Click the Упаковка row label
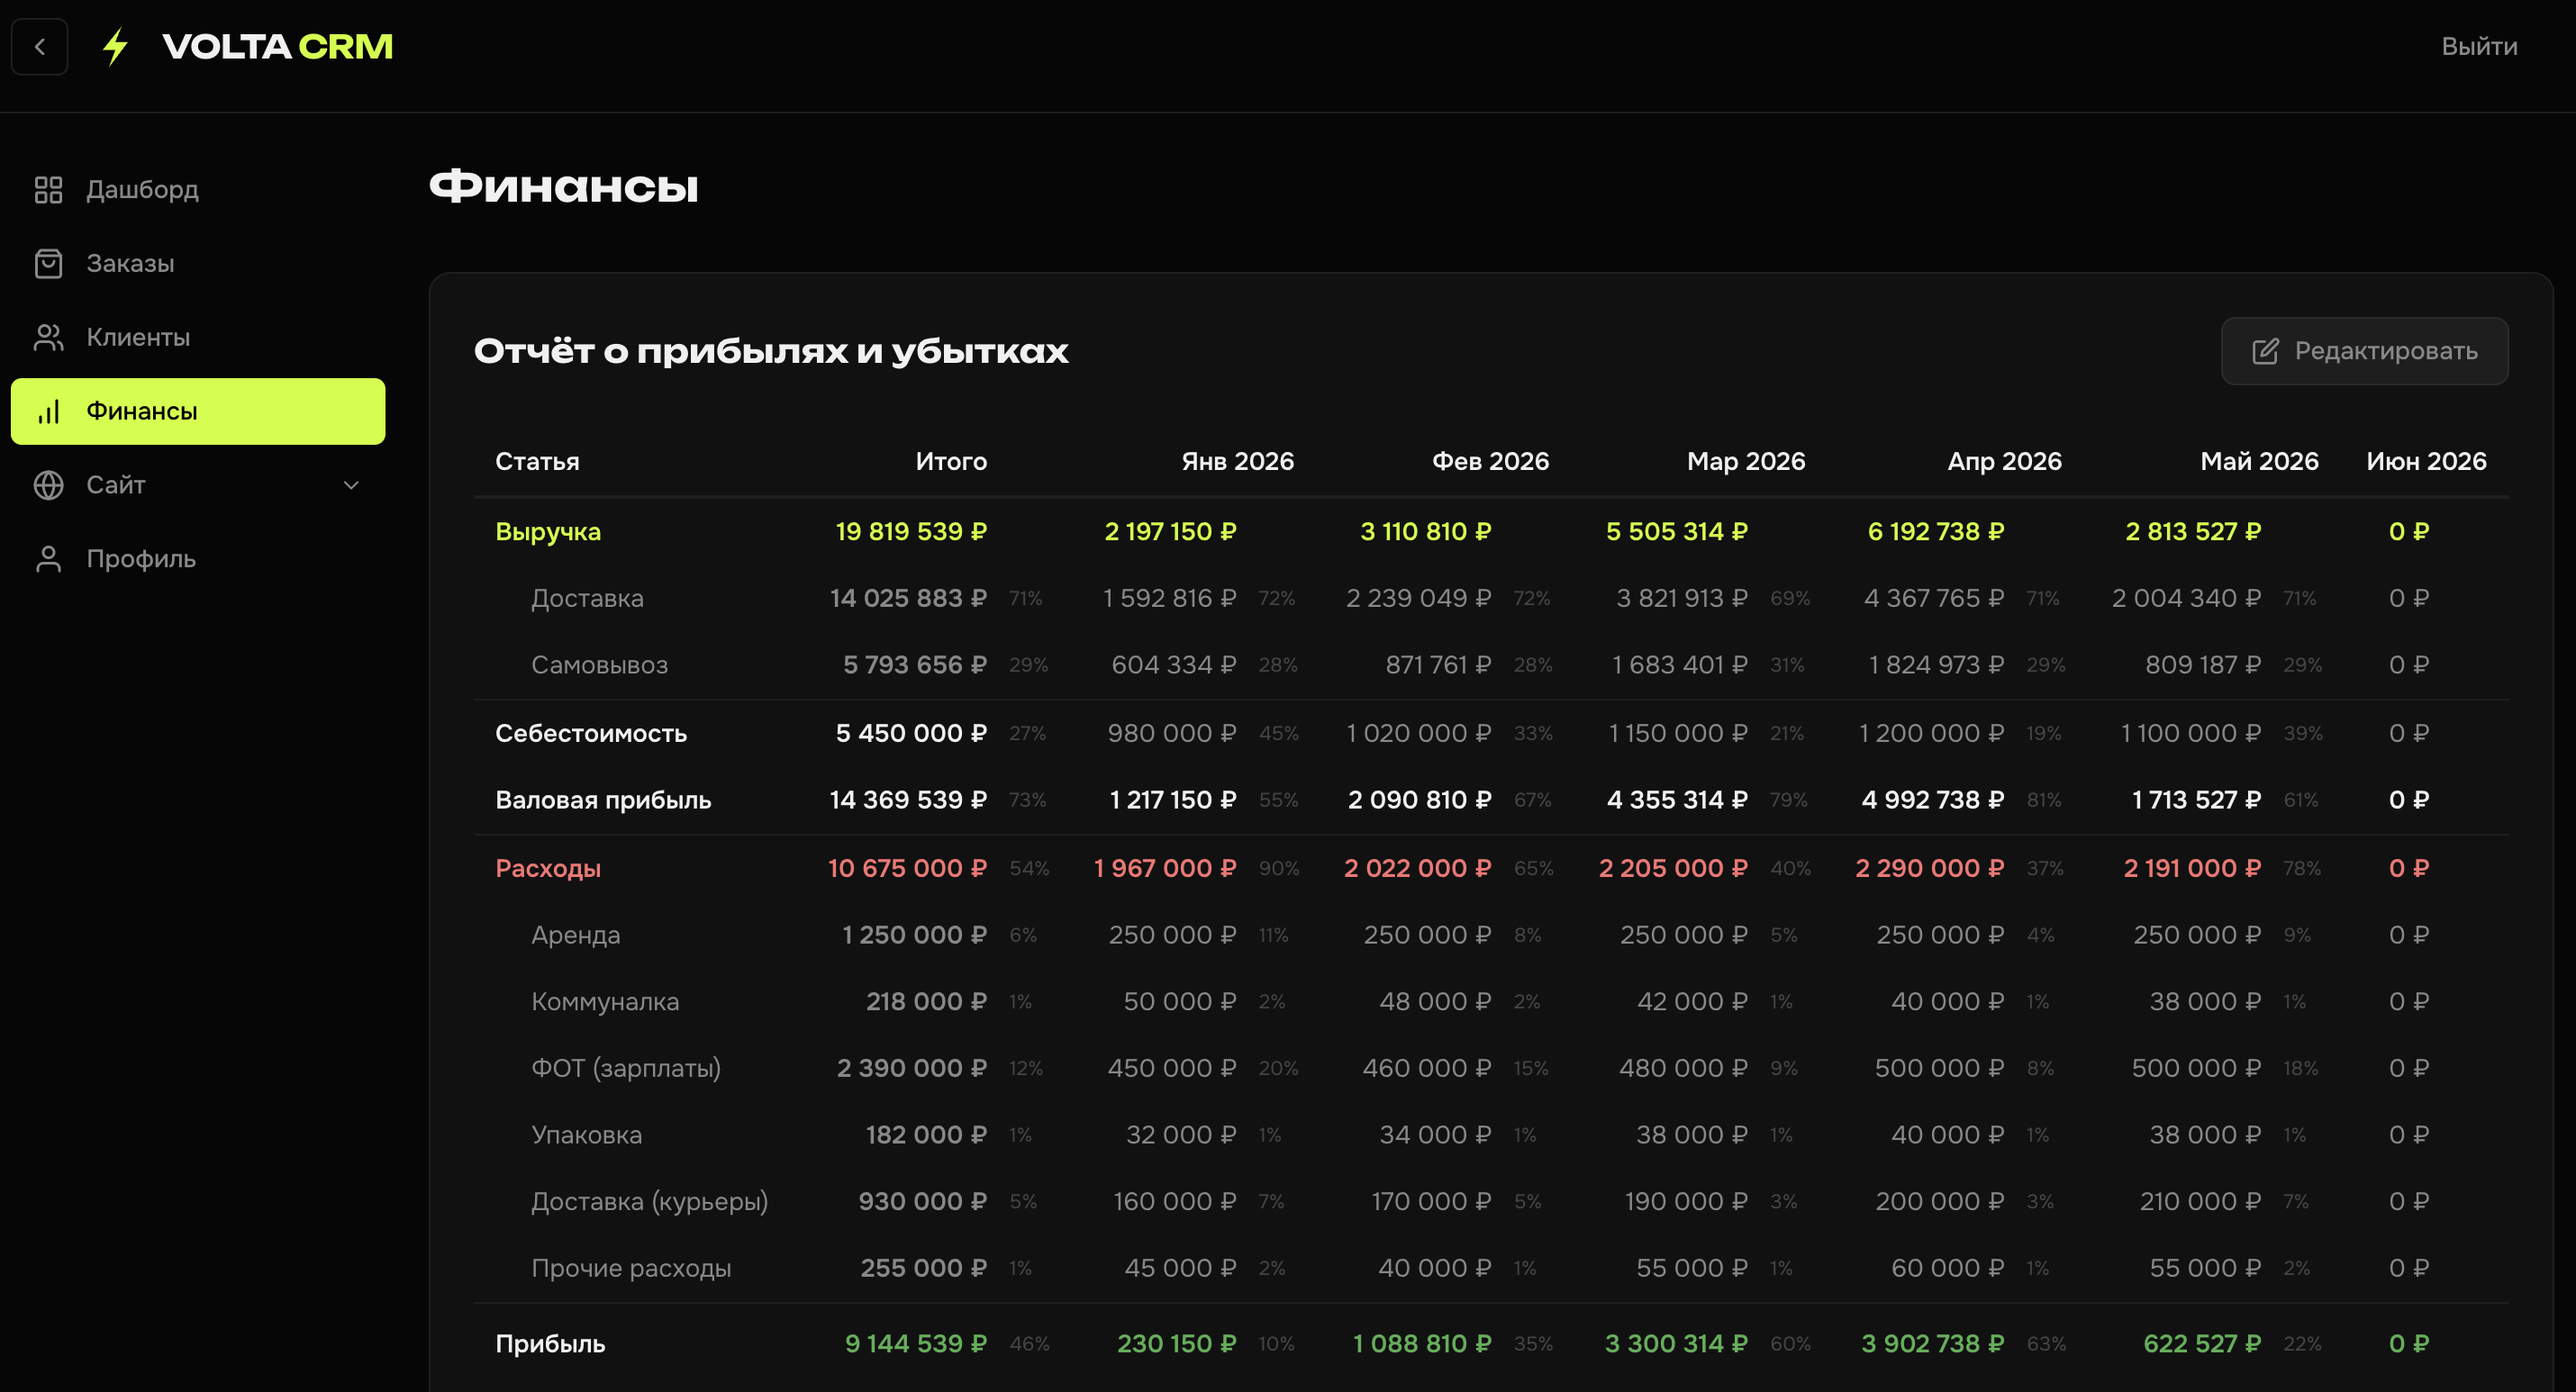This screenshot has height=1392, width=2576. [x=586, y=1135]
